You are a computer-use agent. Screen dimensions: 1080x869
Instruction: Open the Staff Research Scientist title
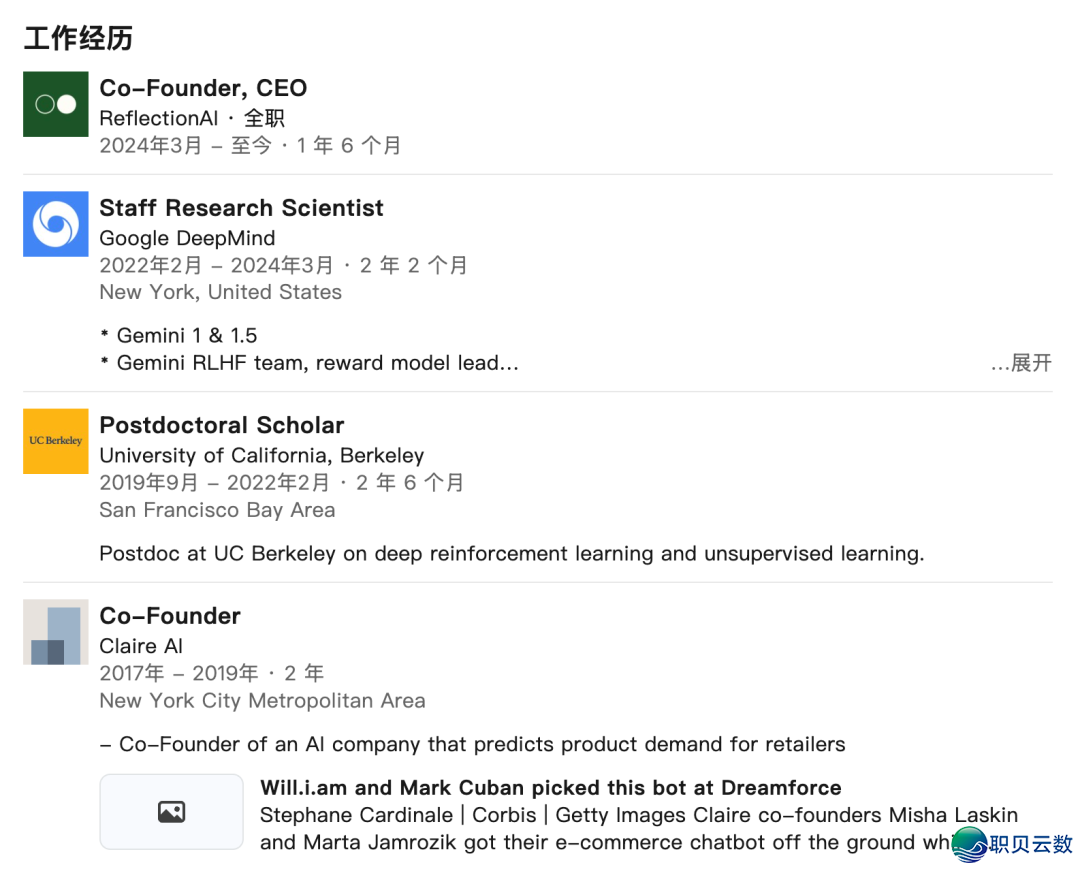(x=242, y=208)
